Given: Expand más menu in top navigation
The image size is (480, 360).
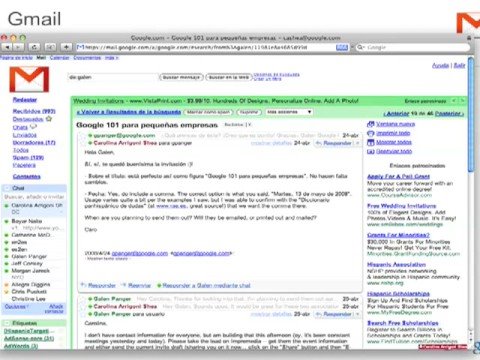Looking at the screenshot, I should tap(112, 58).
